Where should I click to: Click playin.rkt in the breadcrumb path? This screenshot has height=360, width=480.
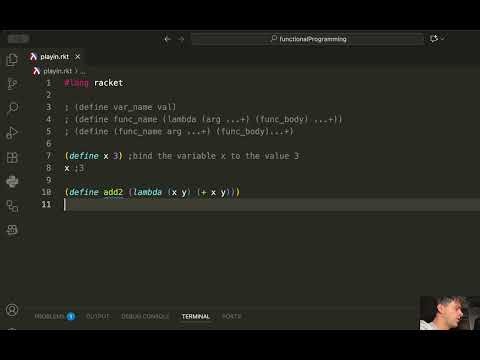(x=58, y=71)
